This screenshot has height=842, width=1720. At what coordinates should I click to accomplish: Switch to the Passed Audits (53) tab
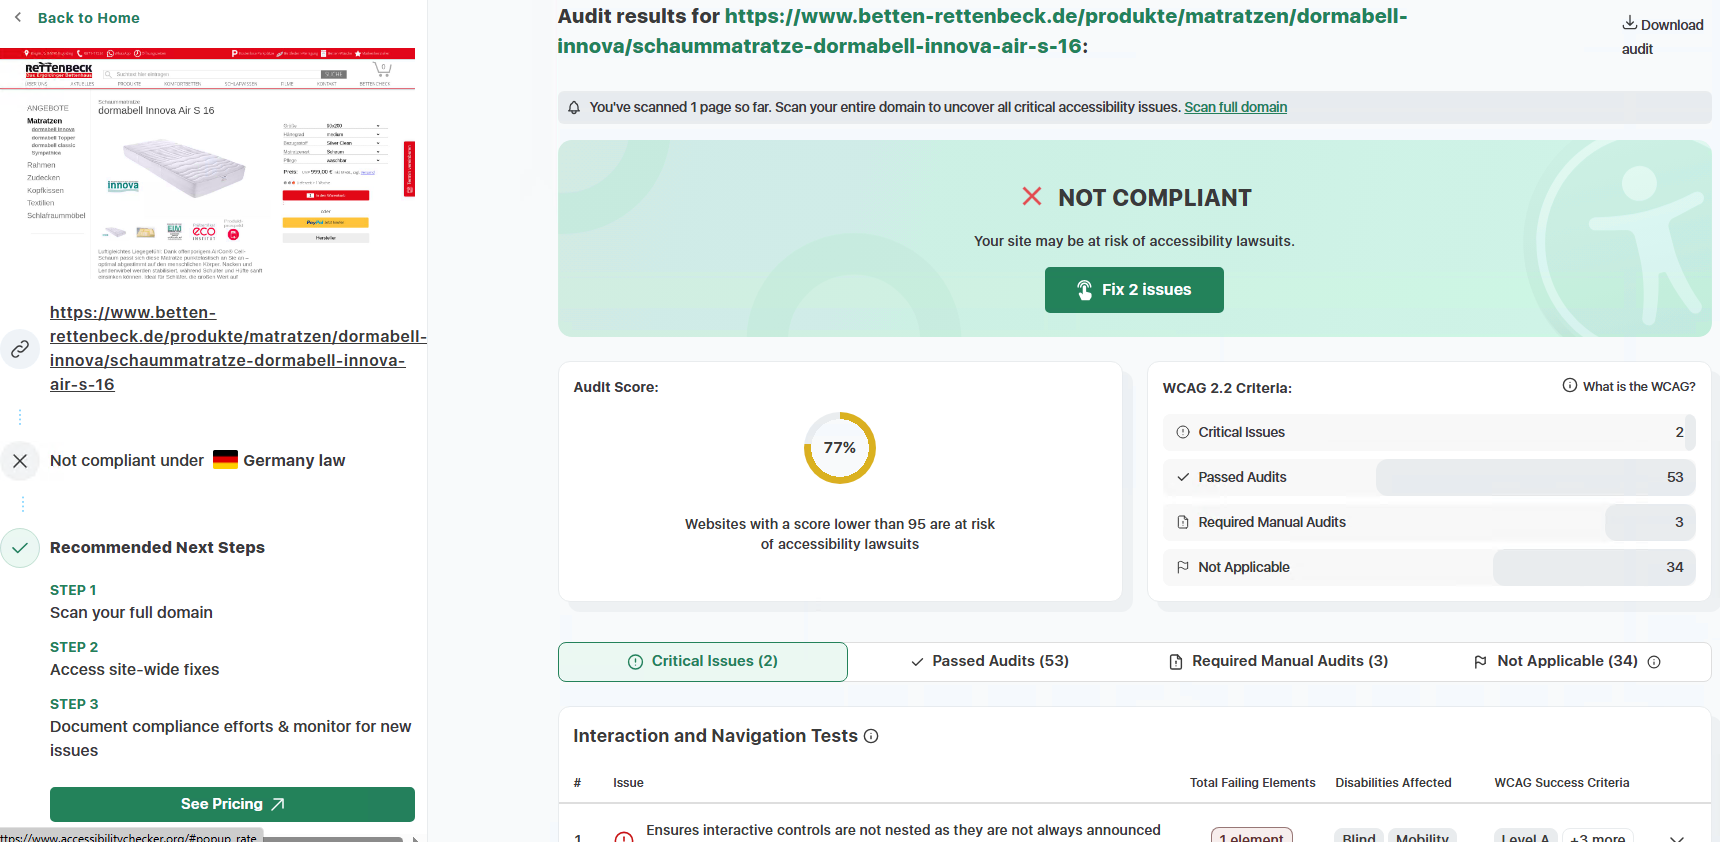click(x=990, y=661)
